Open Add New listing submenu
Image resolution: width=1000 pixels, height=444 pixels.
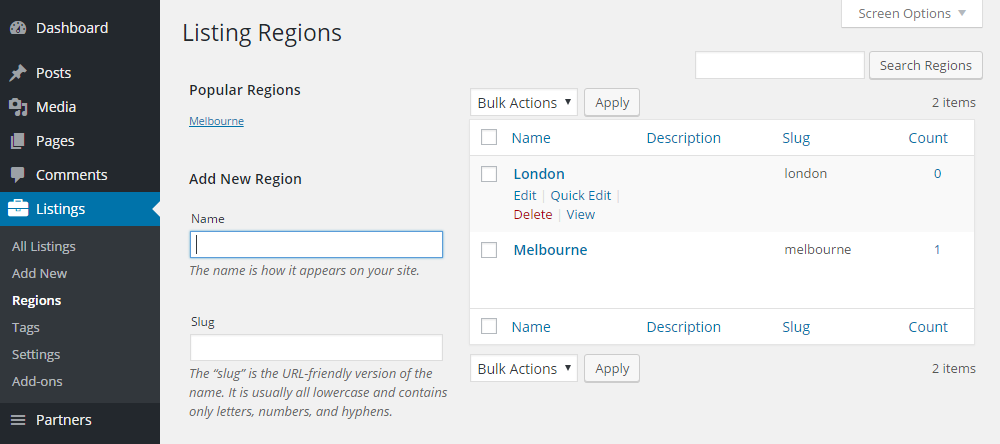coord(40,273)
